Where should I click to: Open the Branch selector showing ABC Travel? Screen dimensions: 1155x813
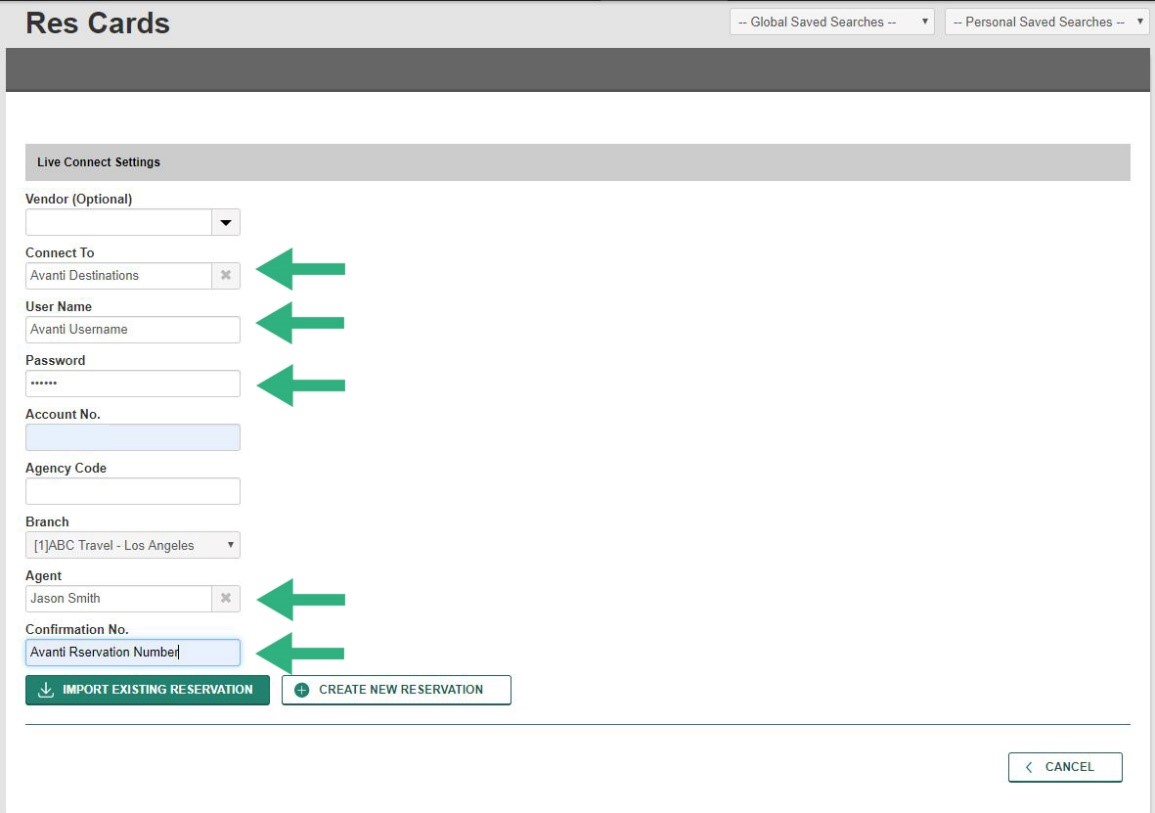[130, 544]
